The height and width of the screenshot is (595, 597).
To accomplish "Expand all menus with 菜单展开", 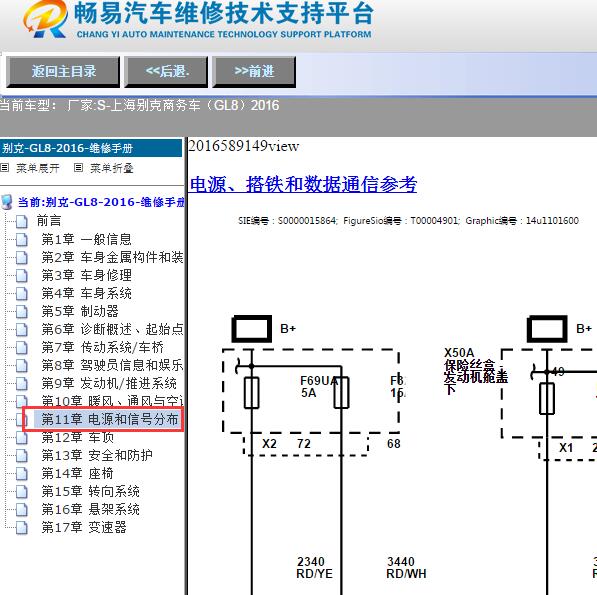I will pyautogui.click(x=37, y=168).
